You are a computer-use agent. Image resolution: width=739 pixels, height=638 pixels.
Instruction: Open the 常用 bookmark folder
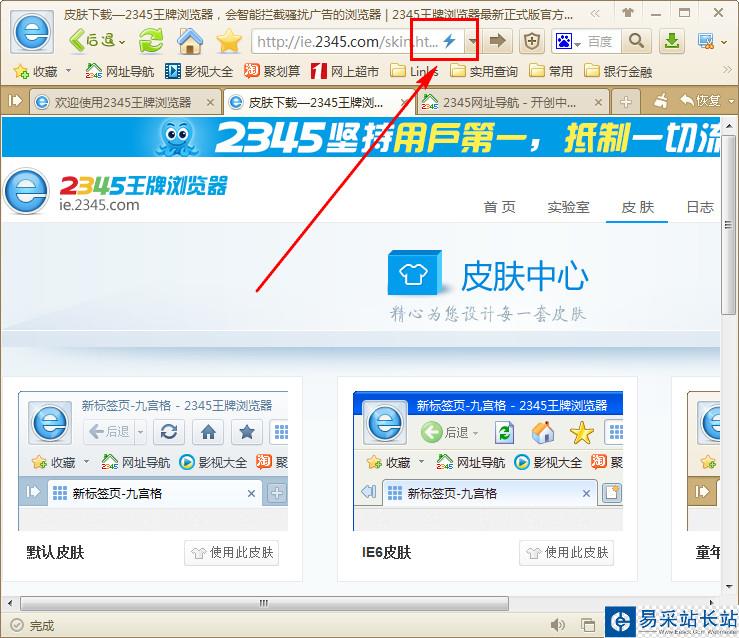551,71
